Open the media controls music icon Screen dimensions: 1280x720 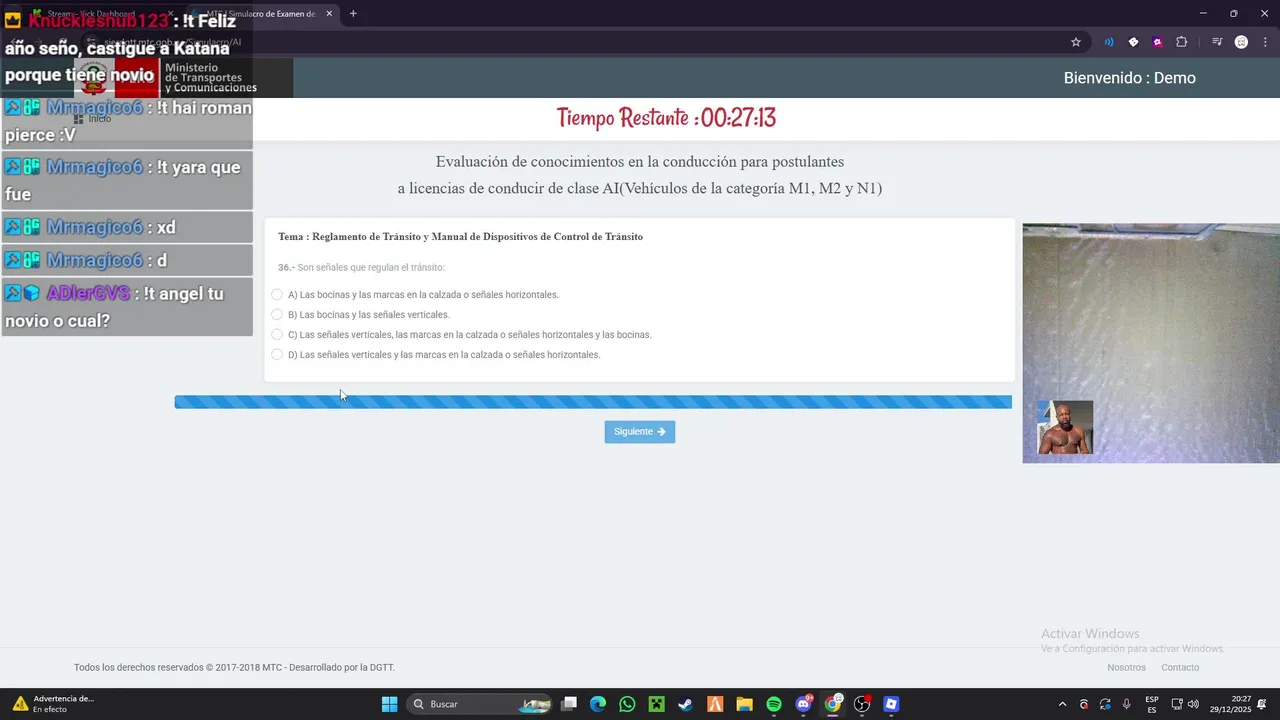(1217, 42)
